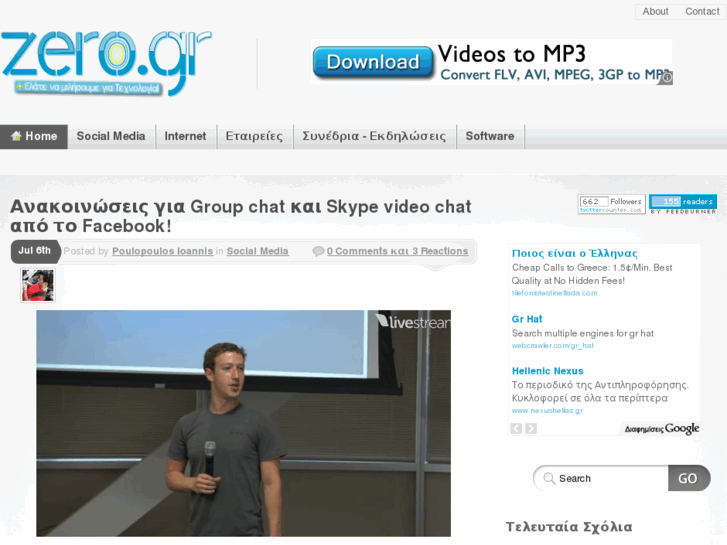The width and height of the screenshot is (727, 545).
Task: Open the Software menu item
Action: click(x=490, y=136)
